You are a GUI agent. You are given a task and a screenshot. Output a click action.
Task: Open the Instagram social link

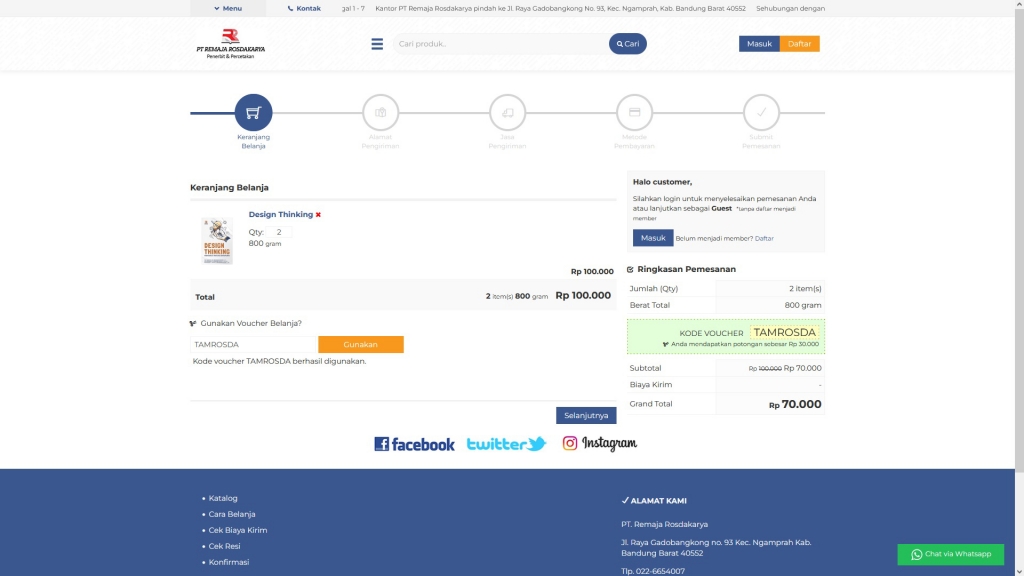pyautogui.click(x=600, y=443)
